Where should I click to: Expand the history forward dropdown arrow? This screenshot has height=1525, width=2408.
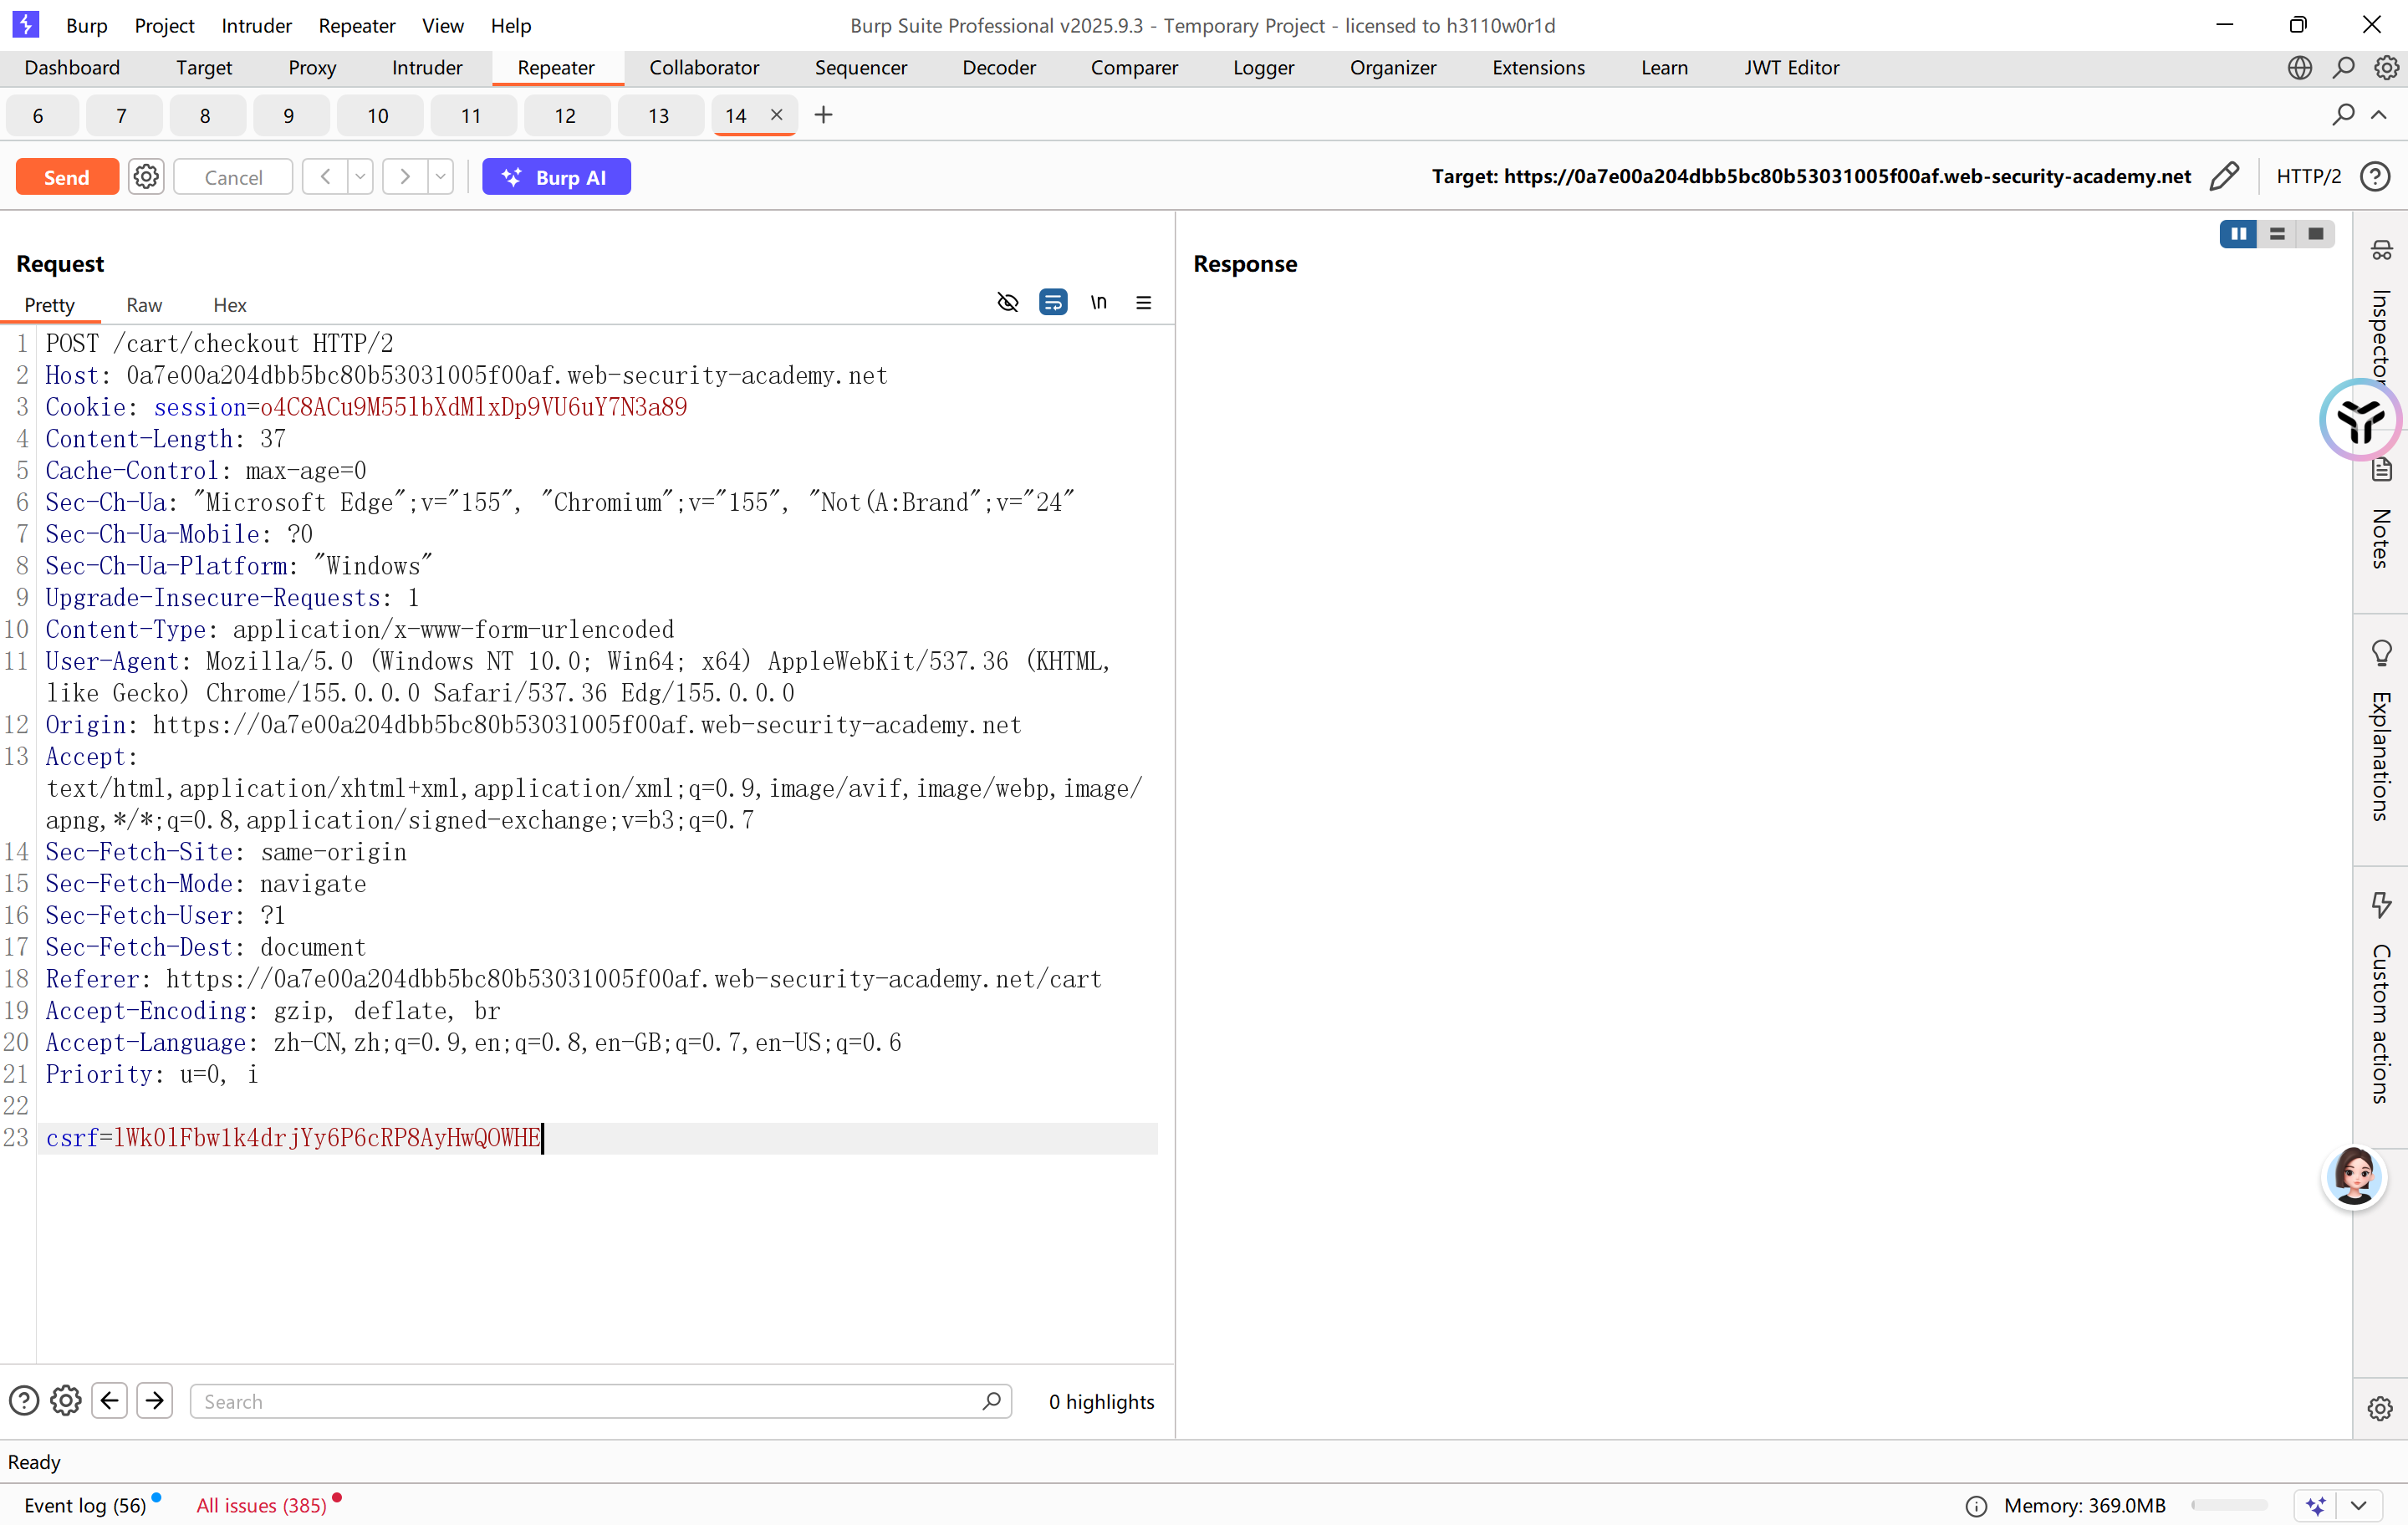click(x=440, y=177)
